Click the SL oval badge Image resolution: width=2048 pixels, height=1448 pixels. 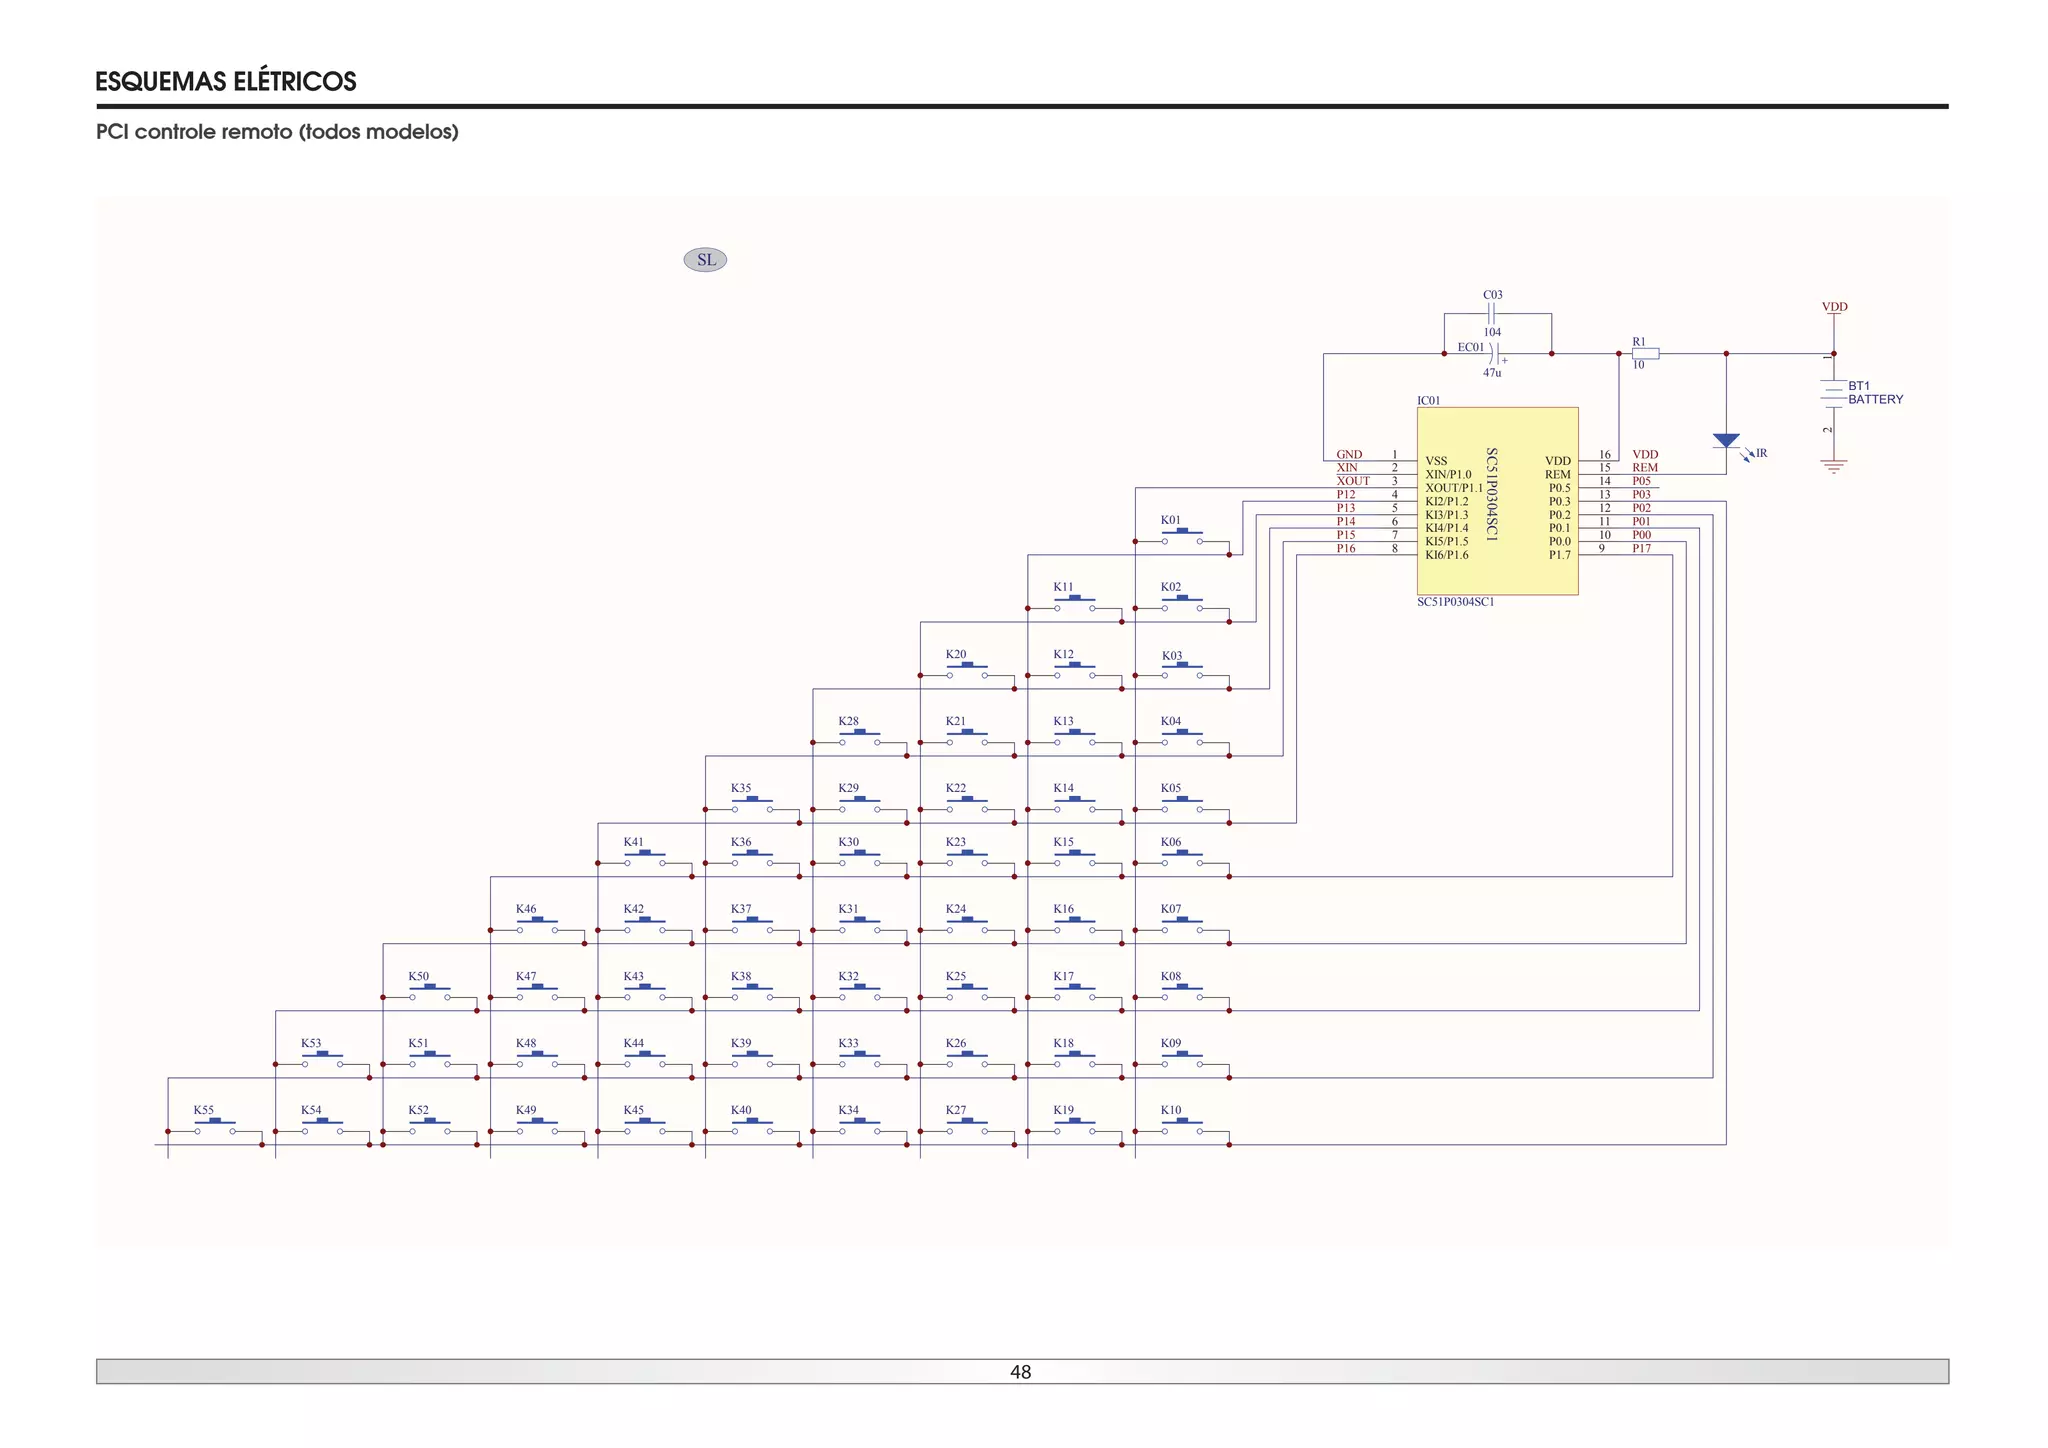tap(705, 260)
